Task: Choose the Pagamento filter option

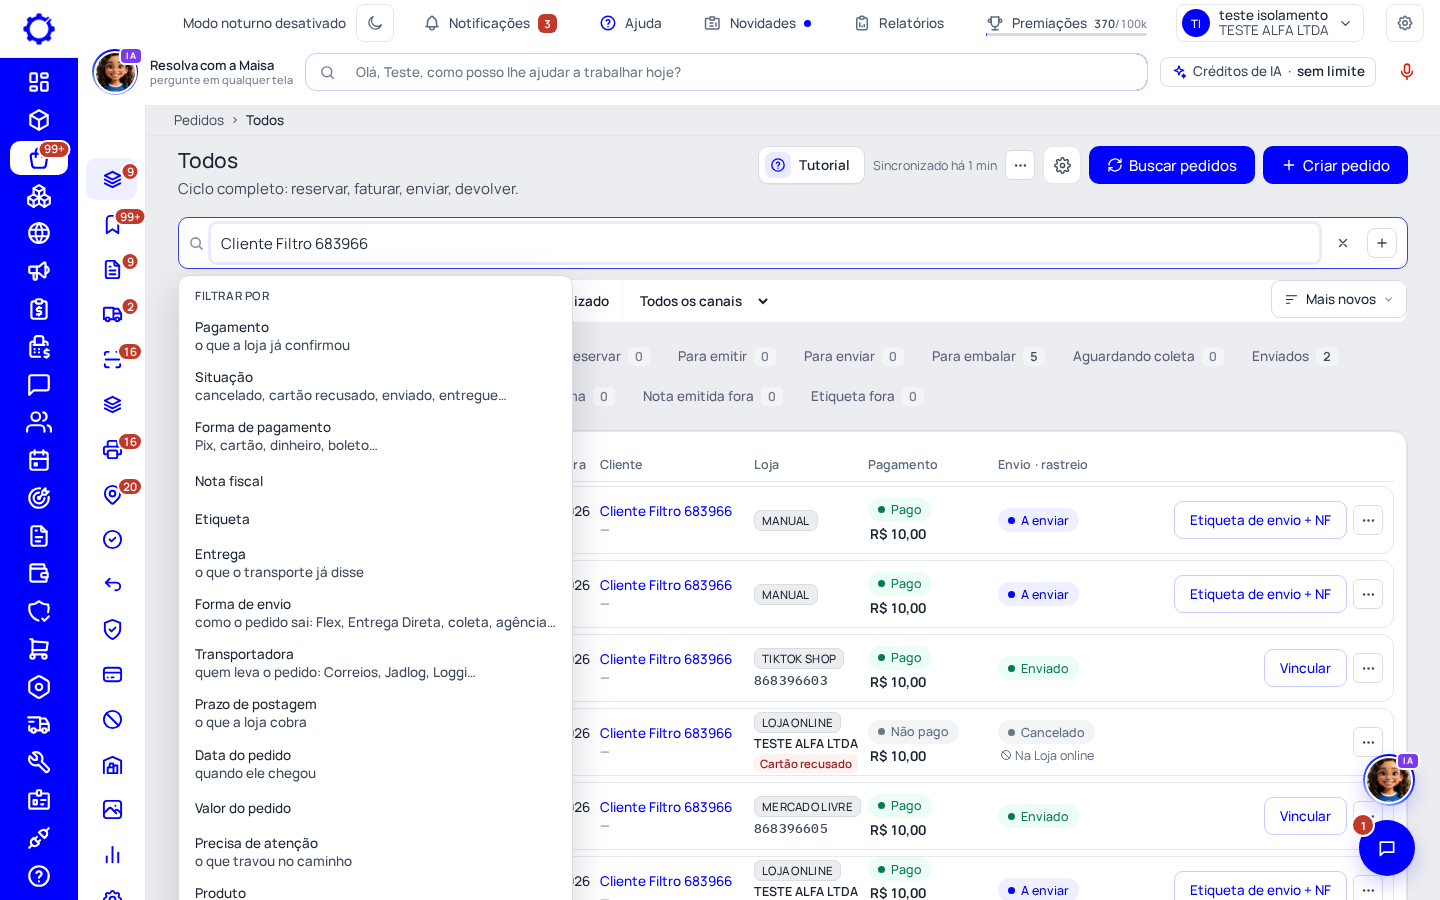Action: coord(375,336)
